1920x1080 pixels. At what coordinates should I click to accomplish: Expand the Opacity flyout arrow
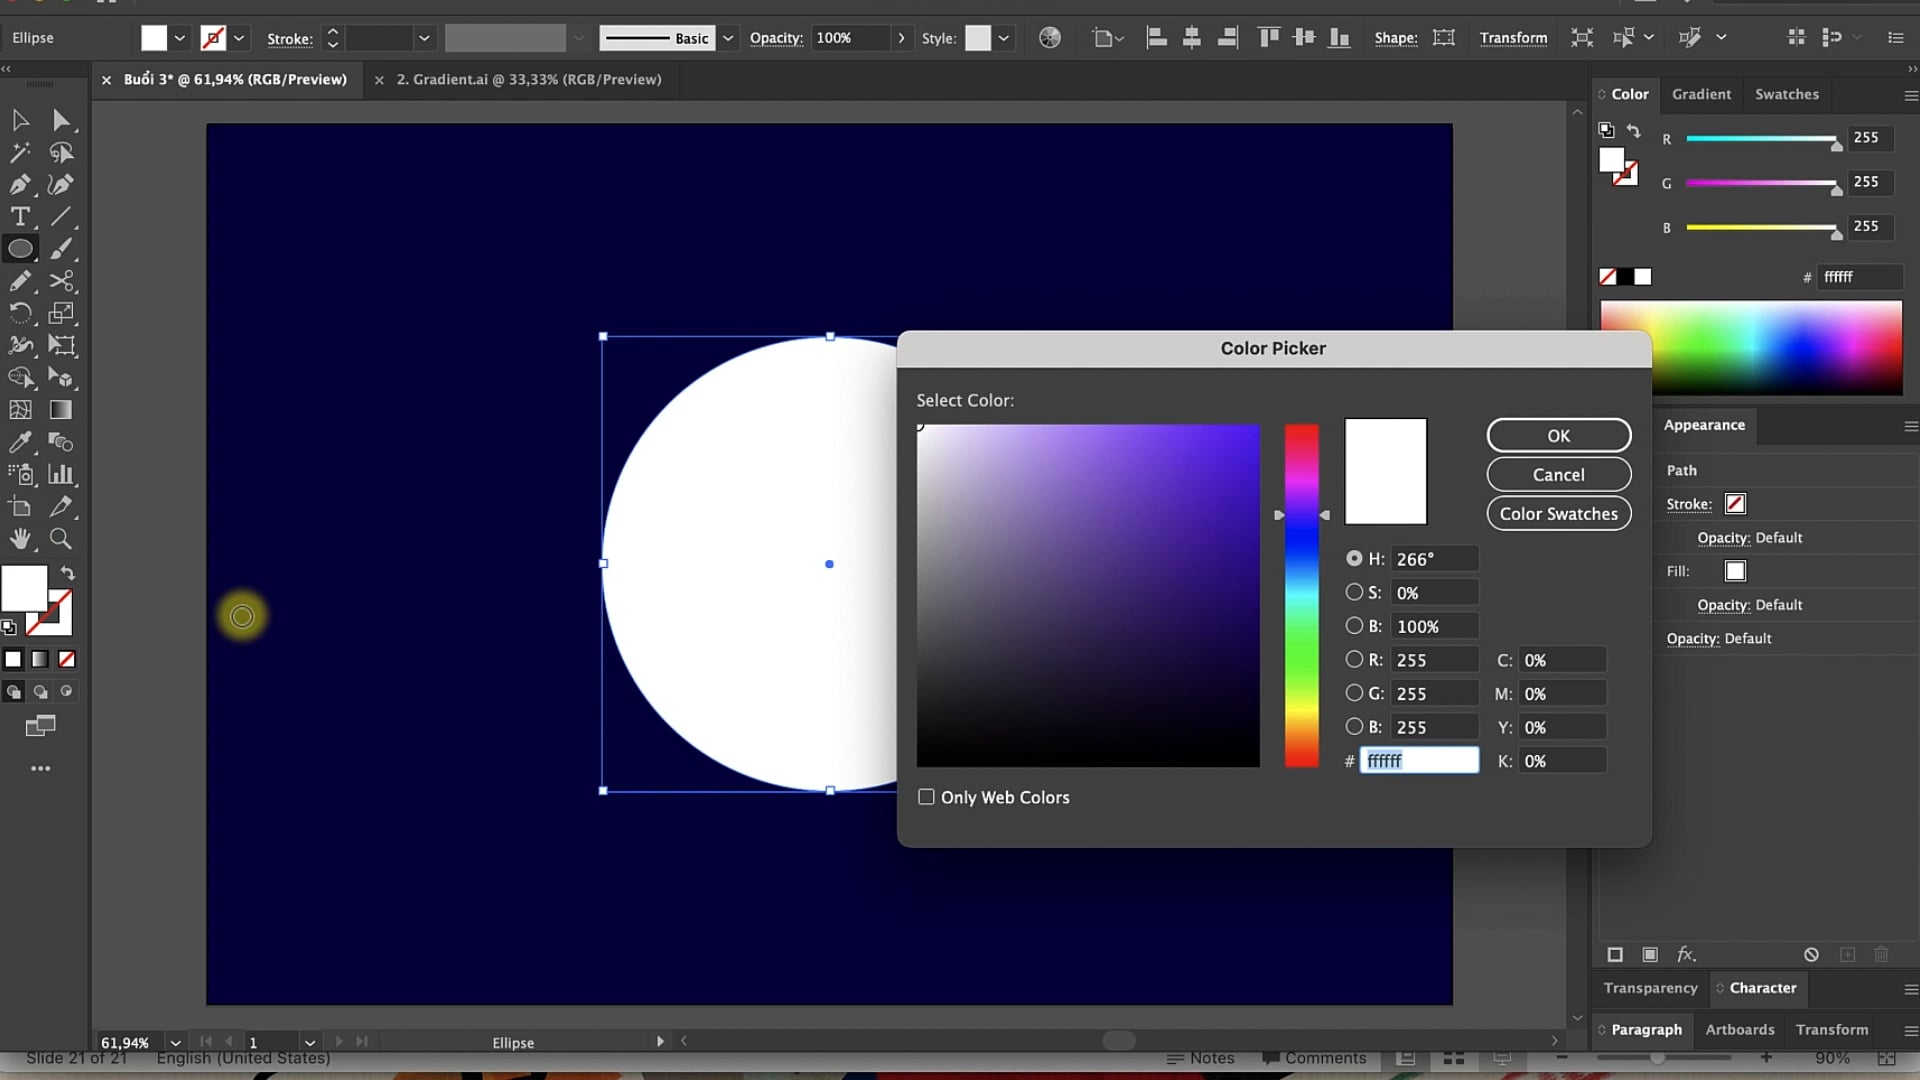tap(901, 38)
